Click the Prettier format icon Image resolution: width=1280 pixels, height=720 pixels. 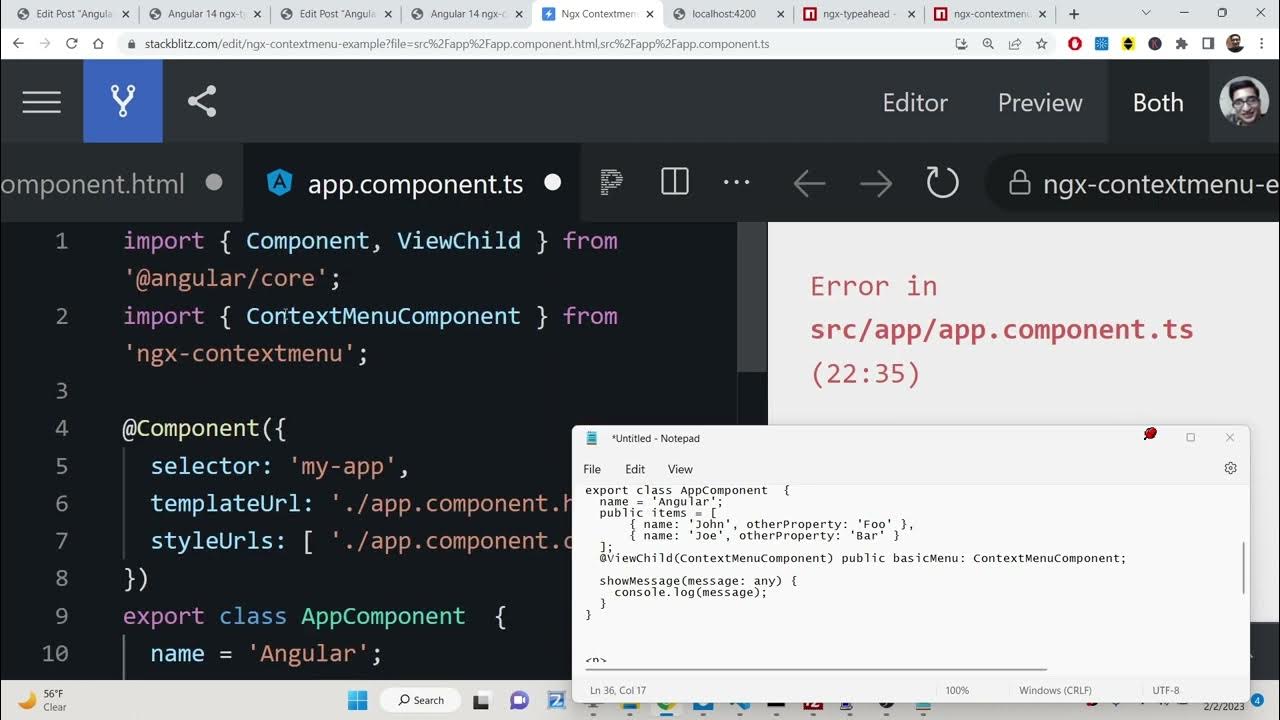[x=611, y=183]
